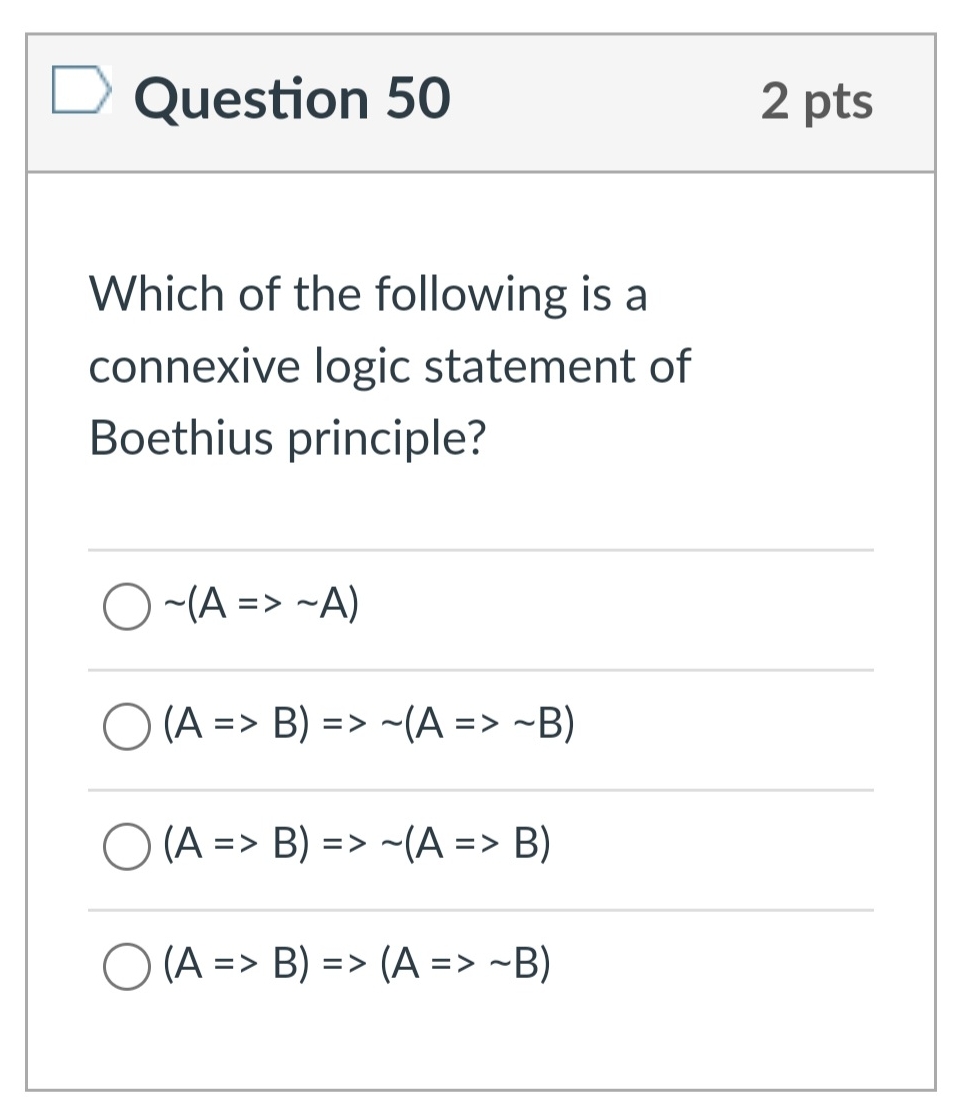Viewport: 968px width, 1115px height.
Task: Select answer (A => B) => ~(A => B)
Action: click(126, 845)
